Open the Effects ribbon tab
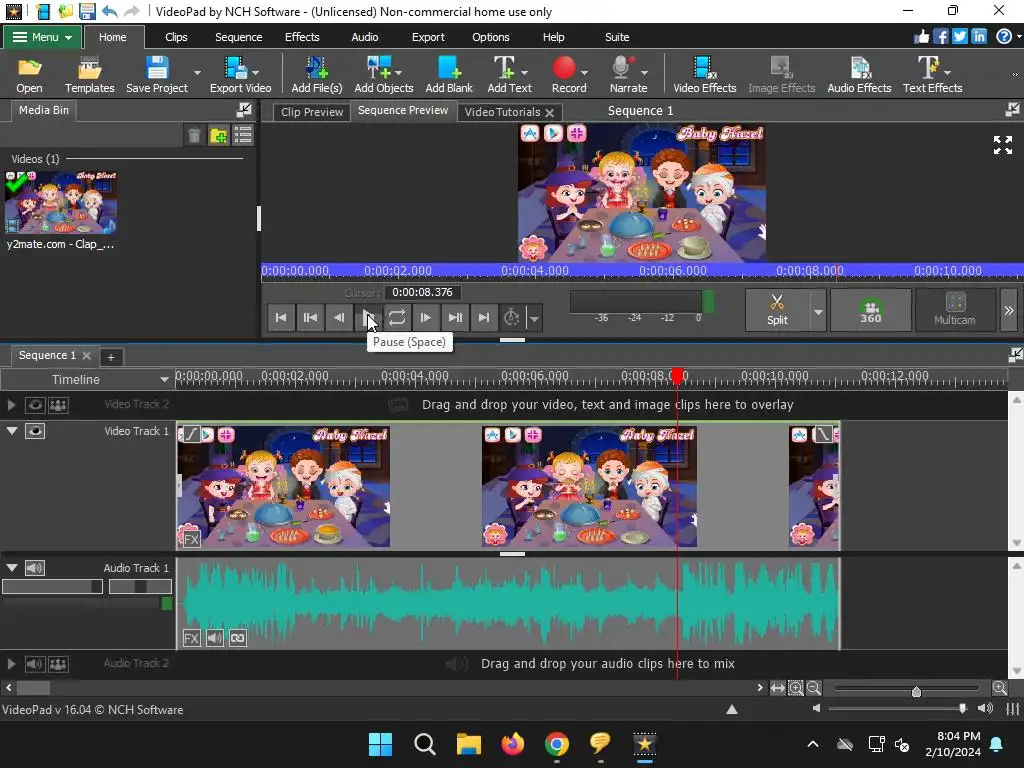This screenshot has width=1024, height=768. [302, 37]
